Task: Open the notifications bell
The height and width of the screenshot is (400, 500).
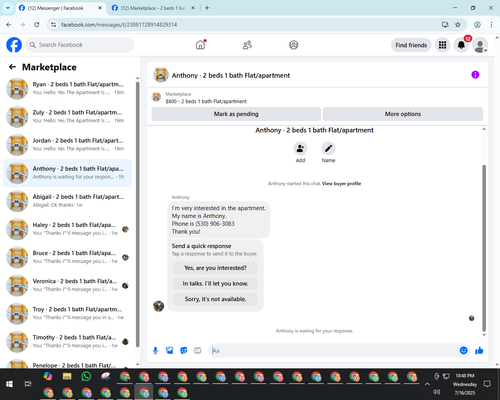Action: click(461, 45)
